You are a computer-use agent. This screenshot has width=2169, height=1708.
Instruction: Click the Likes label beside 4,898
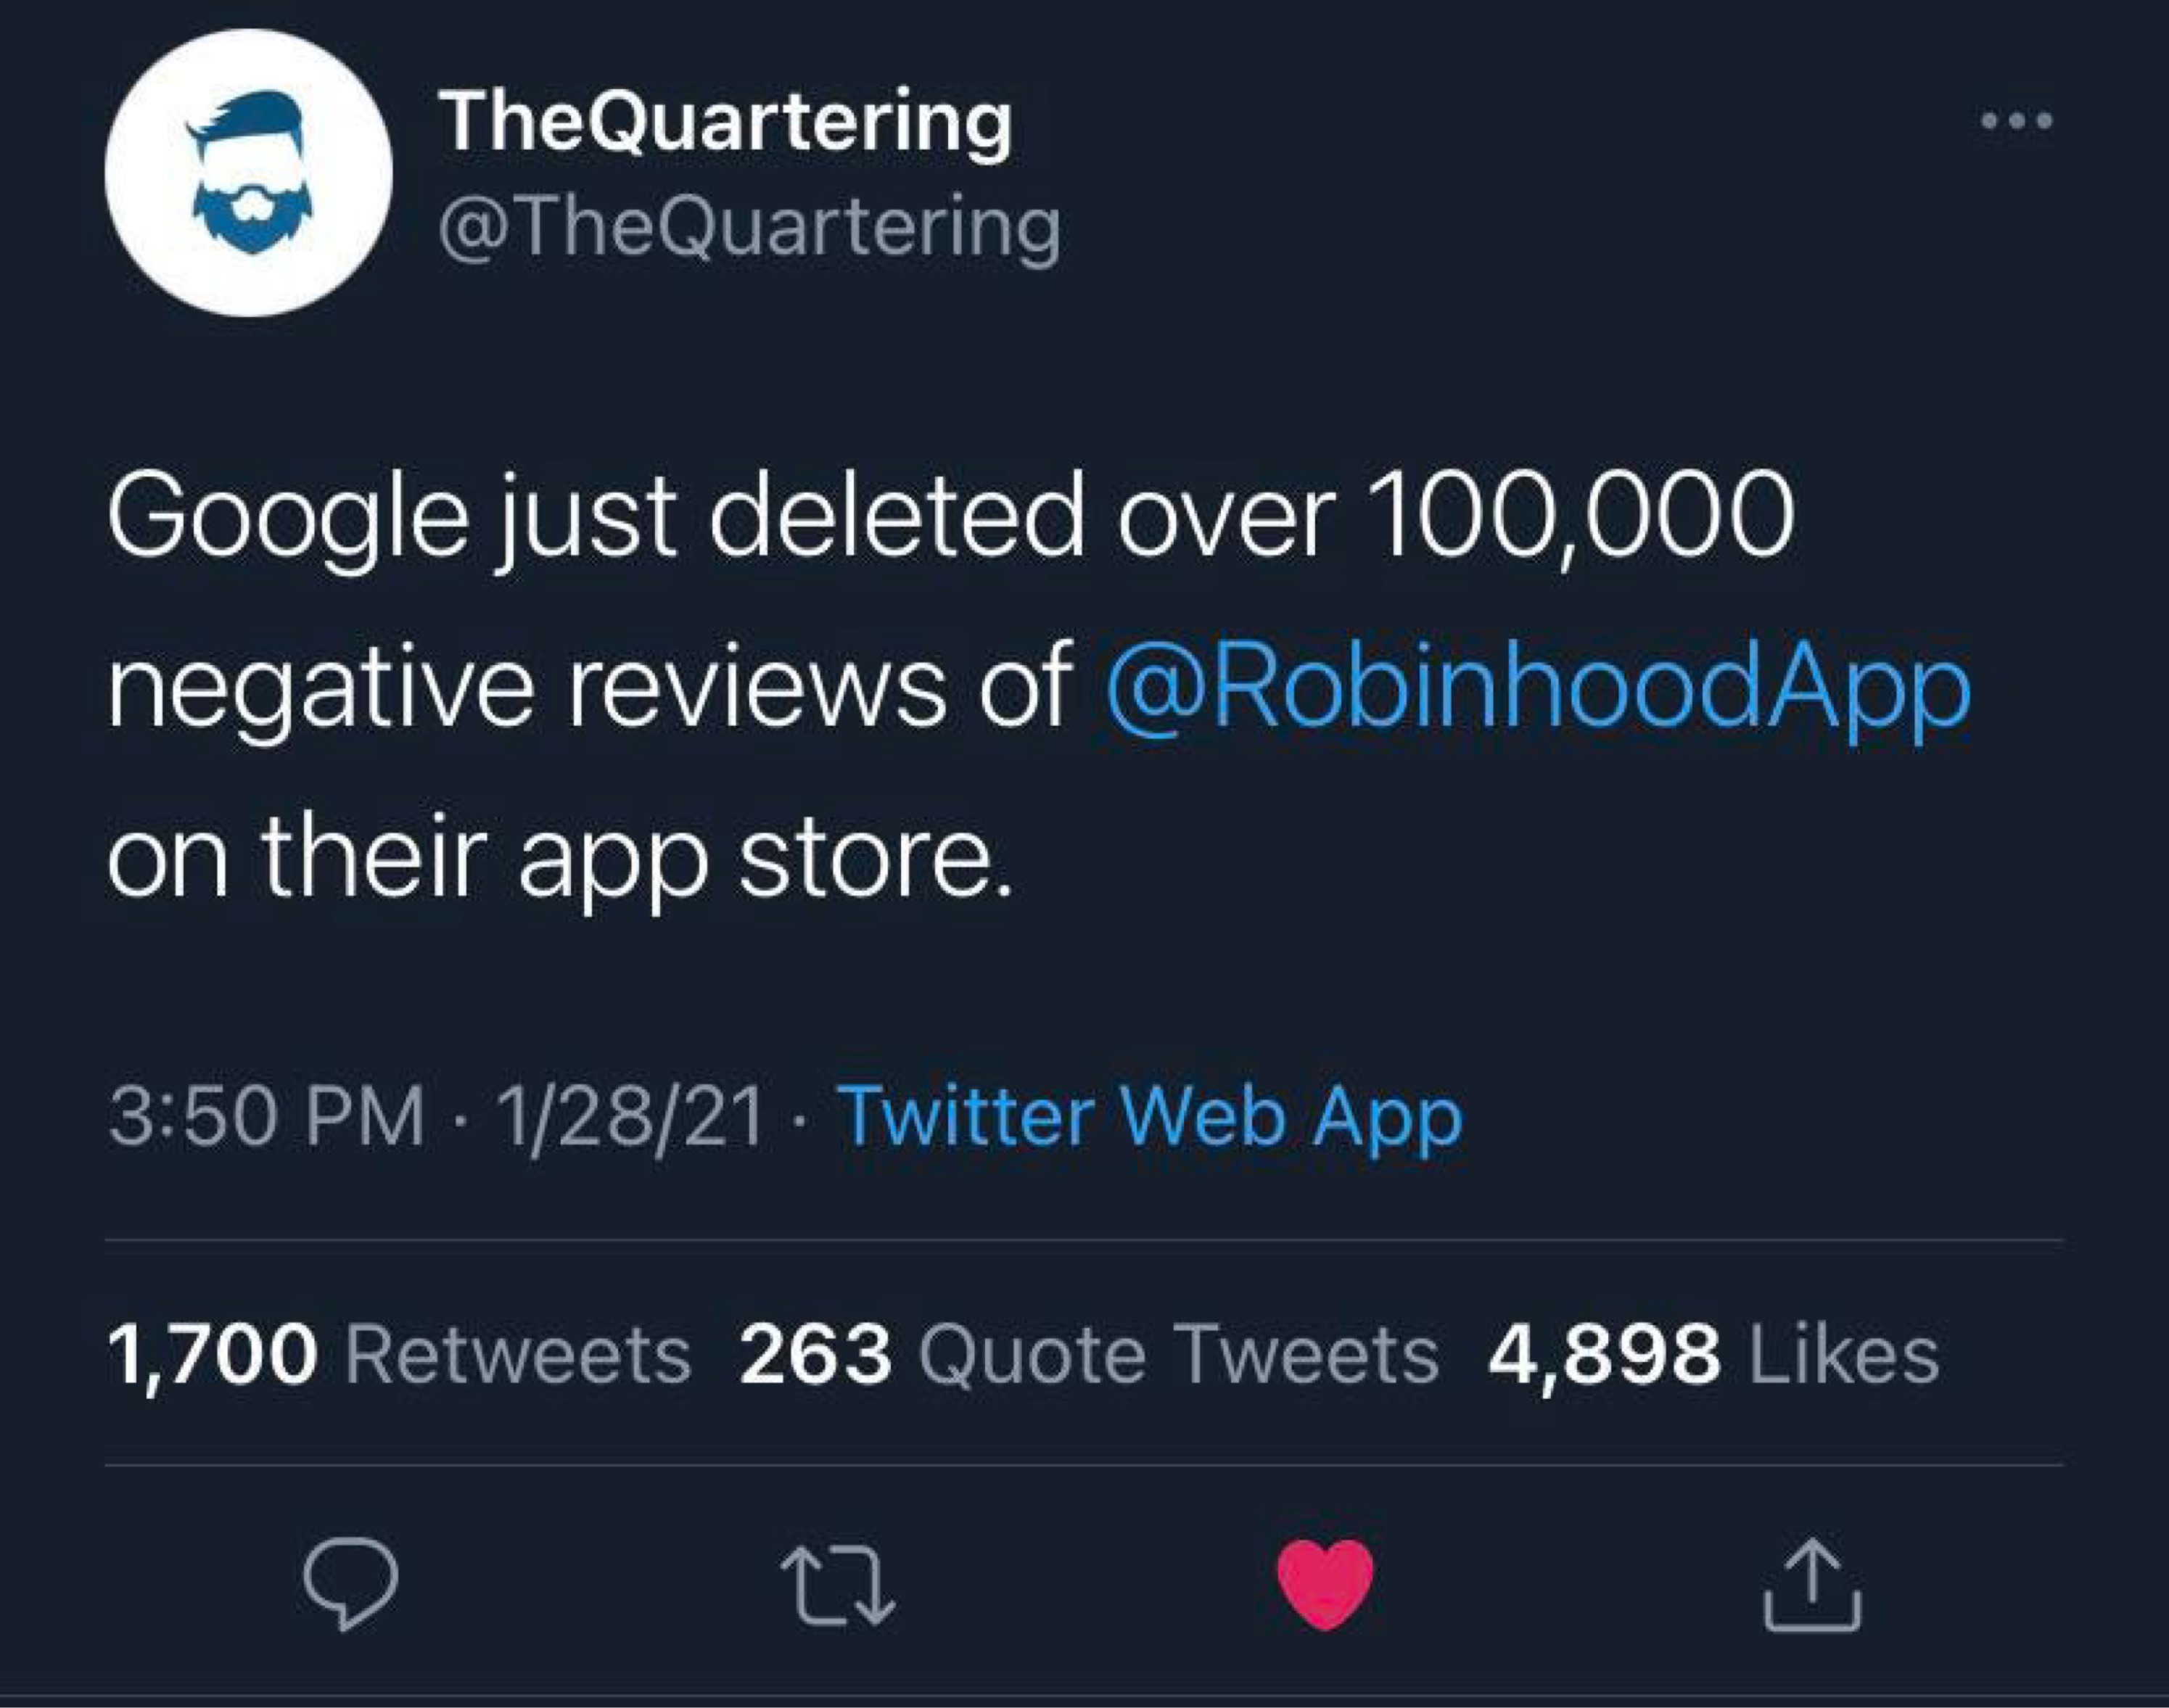[1842, 1355]
